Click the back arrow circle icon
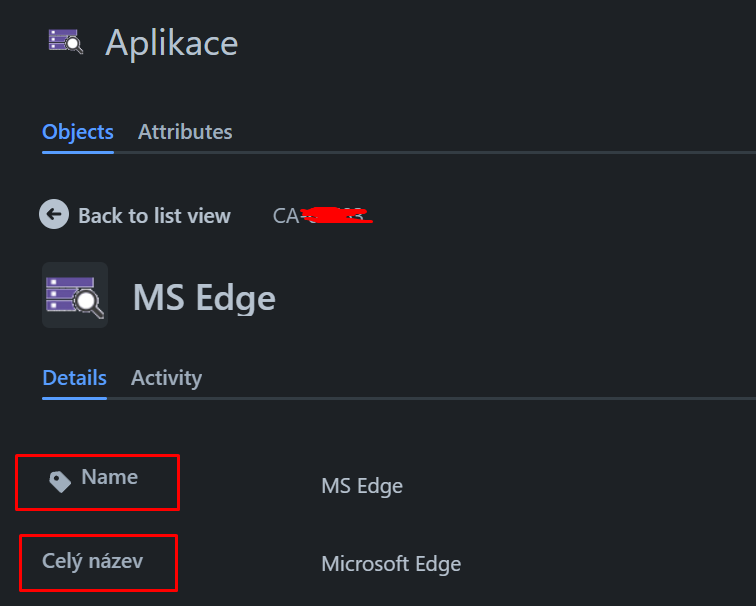 [54, 214]
